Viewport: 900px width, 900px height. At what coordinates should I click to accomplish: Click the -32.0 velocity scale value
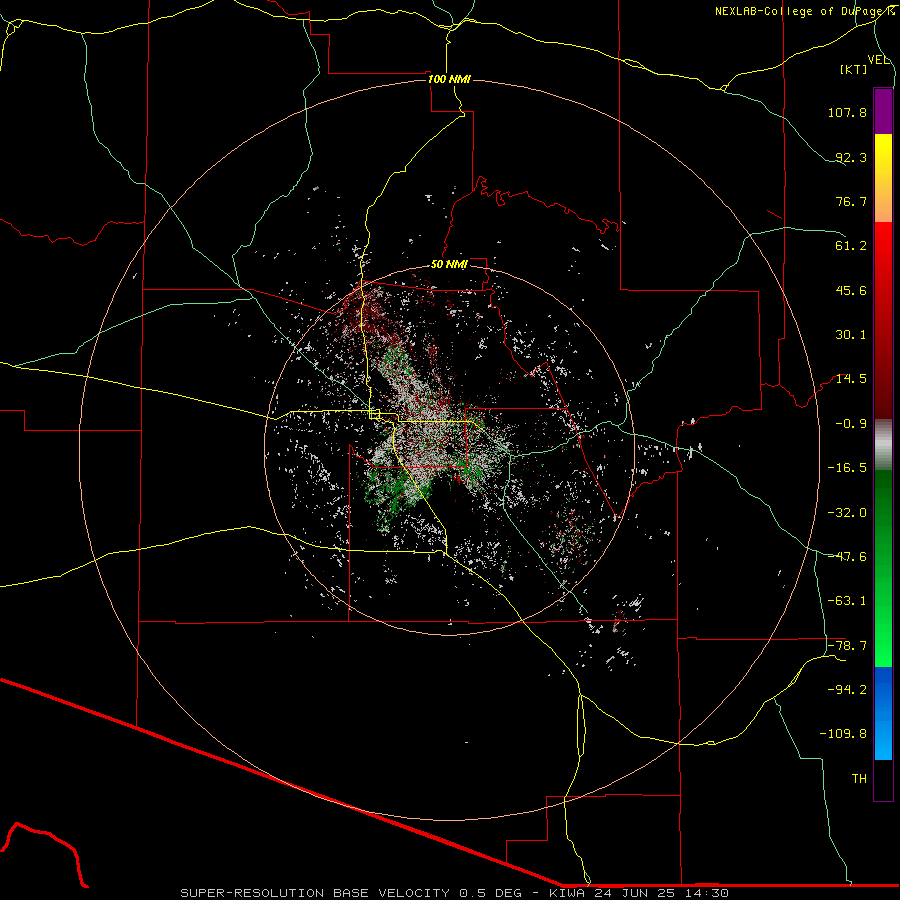847,513
